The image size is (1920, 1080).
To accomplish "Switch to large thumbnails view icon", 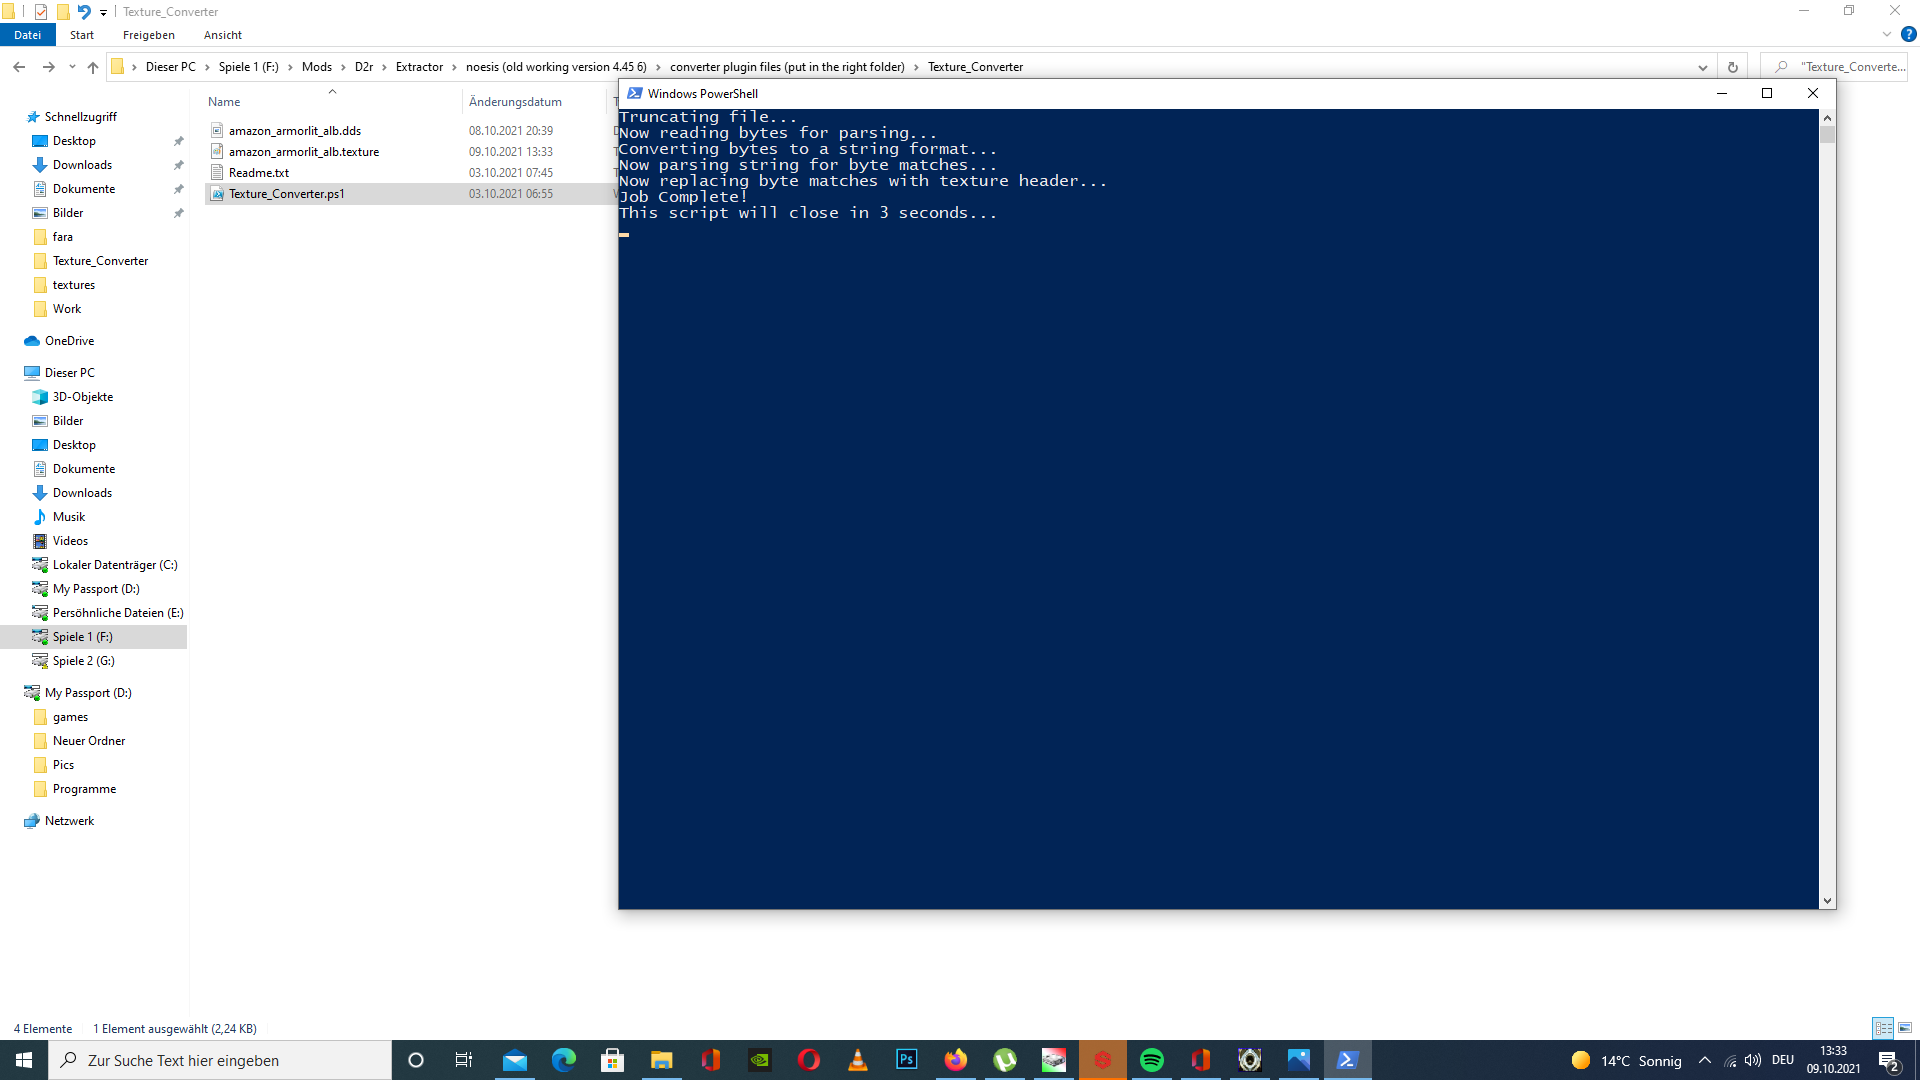I will pos(1905,1028).
